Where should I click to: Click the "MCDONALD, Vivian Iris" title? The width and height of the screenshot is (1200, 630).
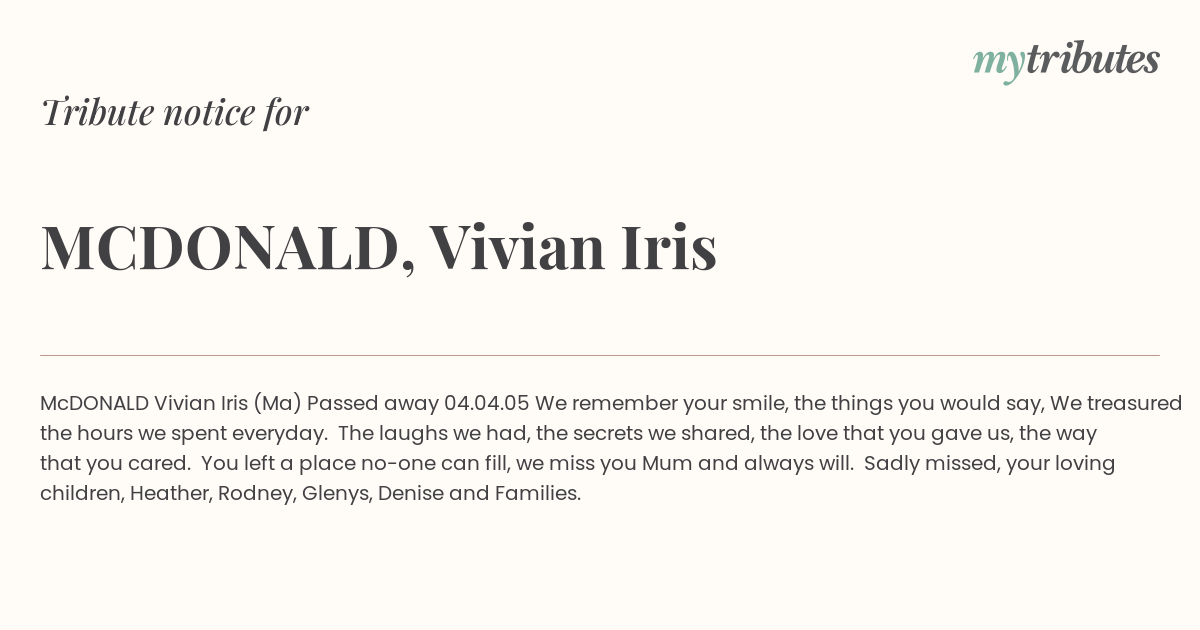378,247
